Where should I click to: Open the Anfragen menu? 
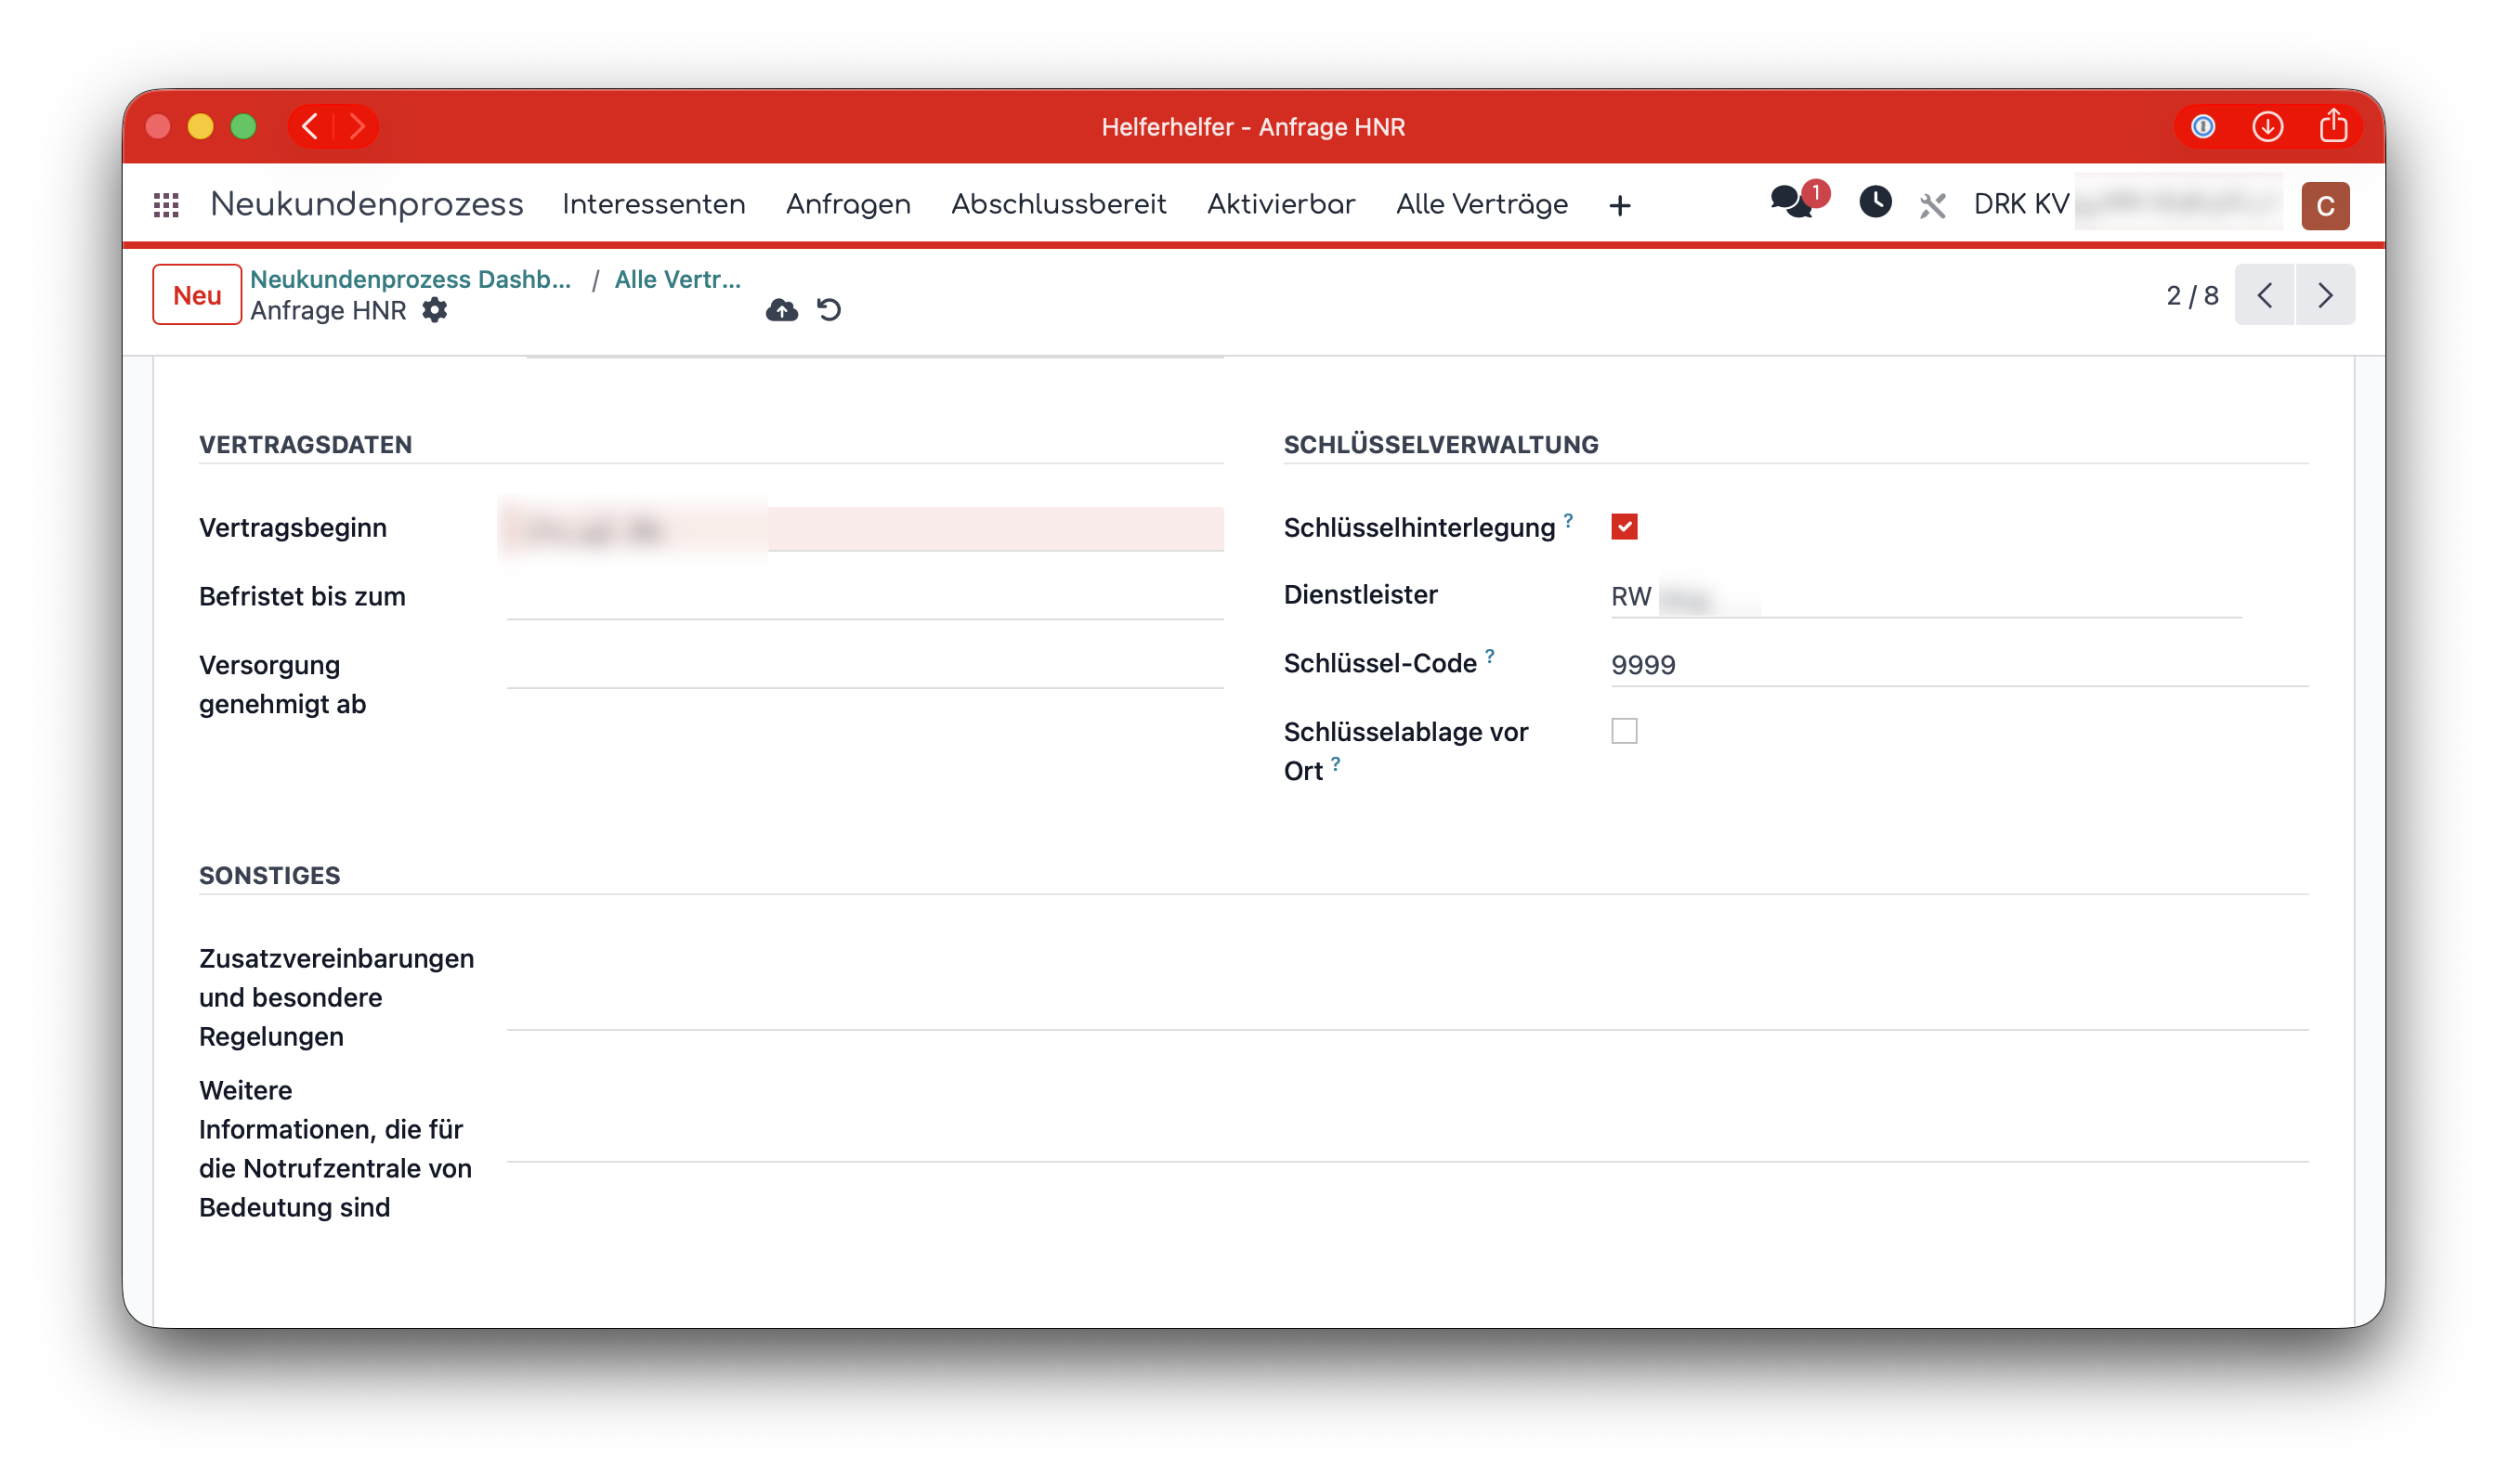(x=848, y=205)
